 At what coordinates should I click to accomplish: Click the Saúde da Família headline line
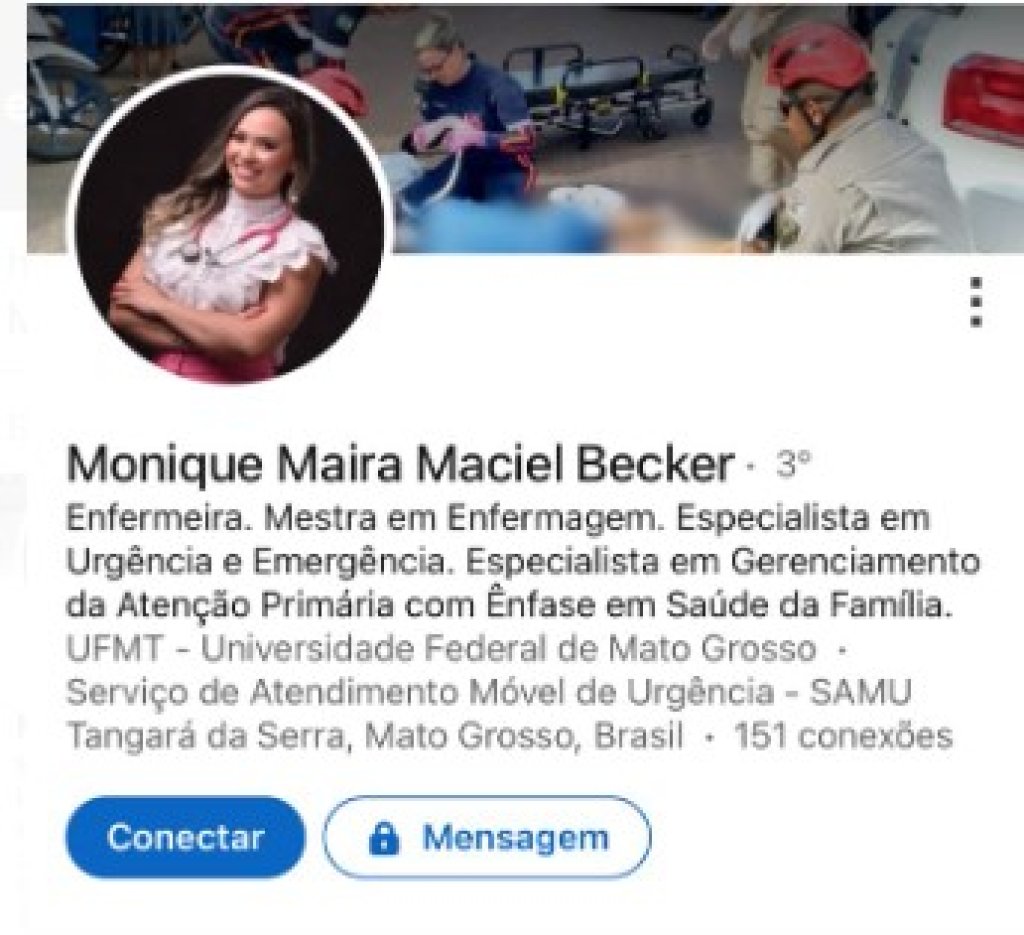tap(507, 605)
